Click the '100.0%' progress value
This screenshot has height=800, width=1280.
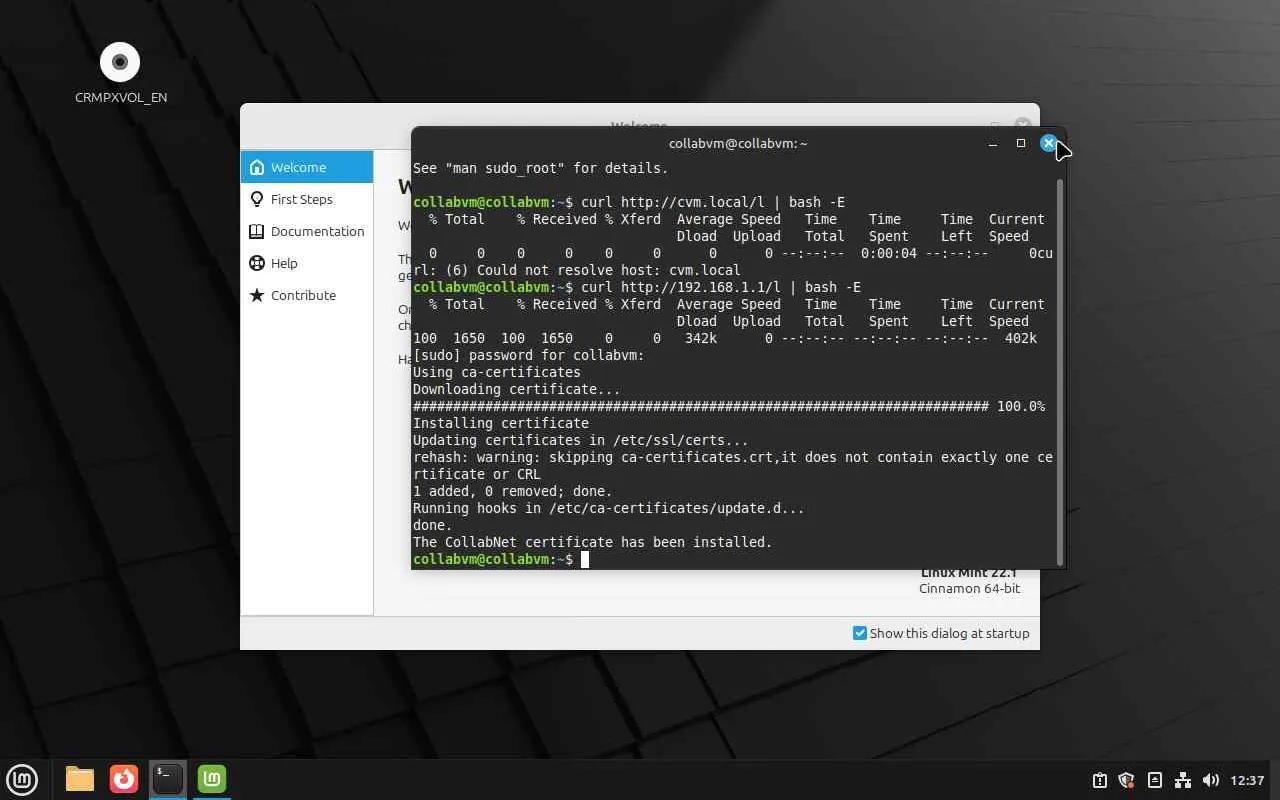1021,406
